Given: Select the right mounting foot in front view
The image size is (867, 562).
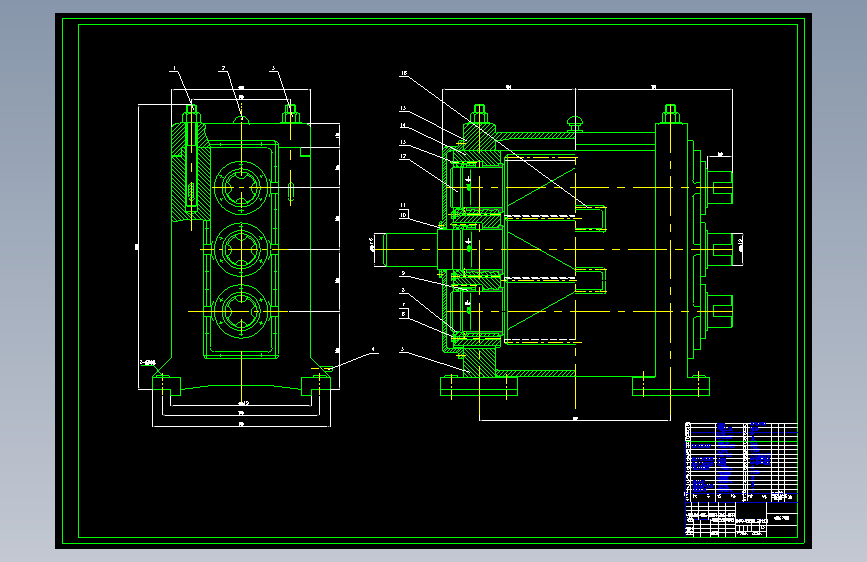Looking at the screenshot, I should (316, 386).
